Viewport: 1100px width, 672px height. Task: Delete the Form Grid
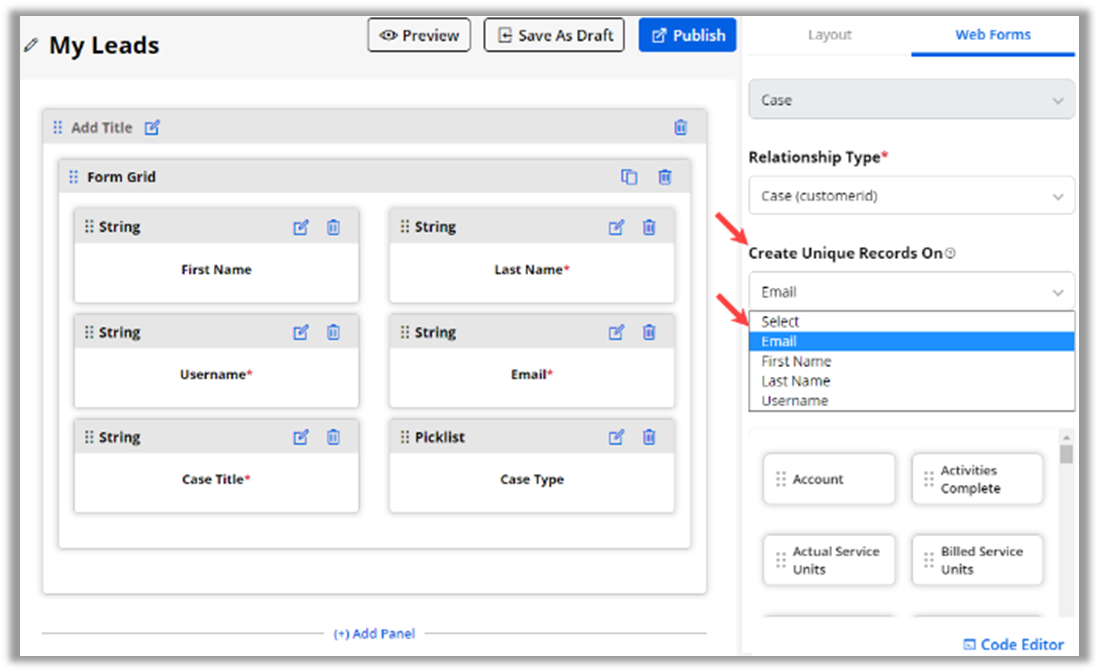665,177
